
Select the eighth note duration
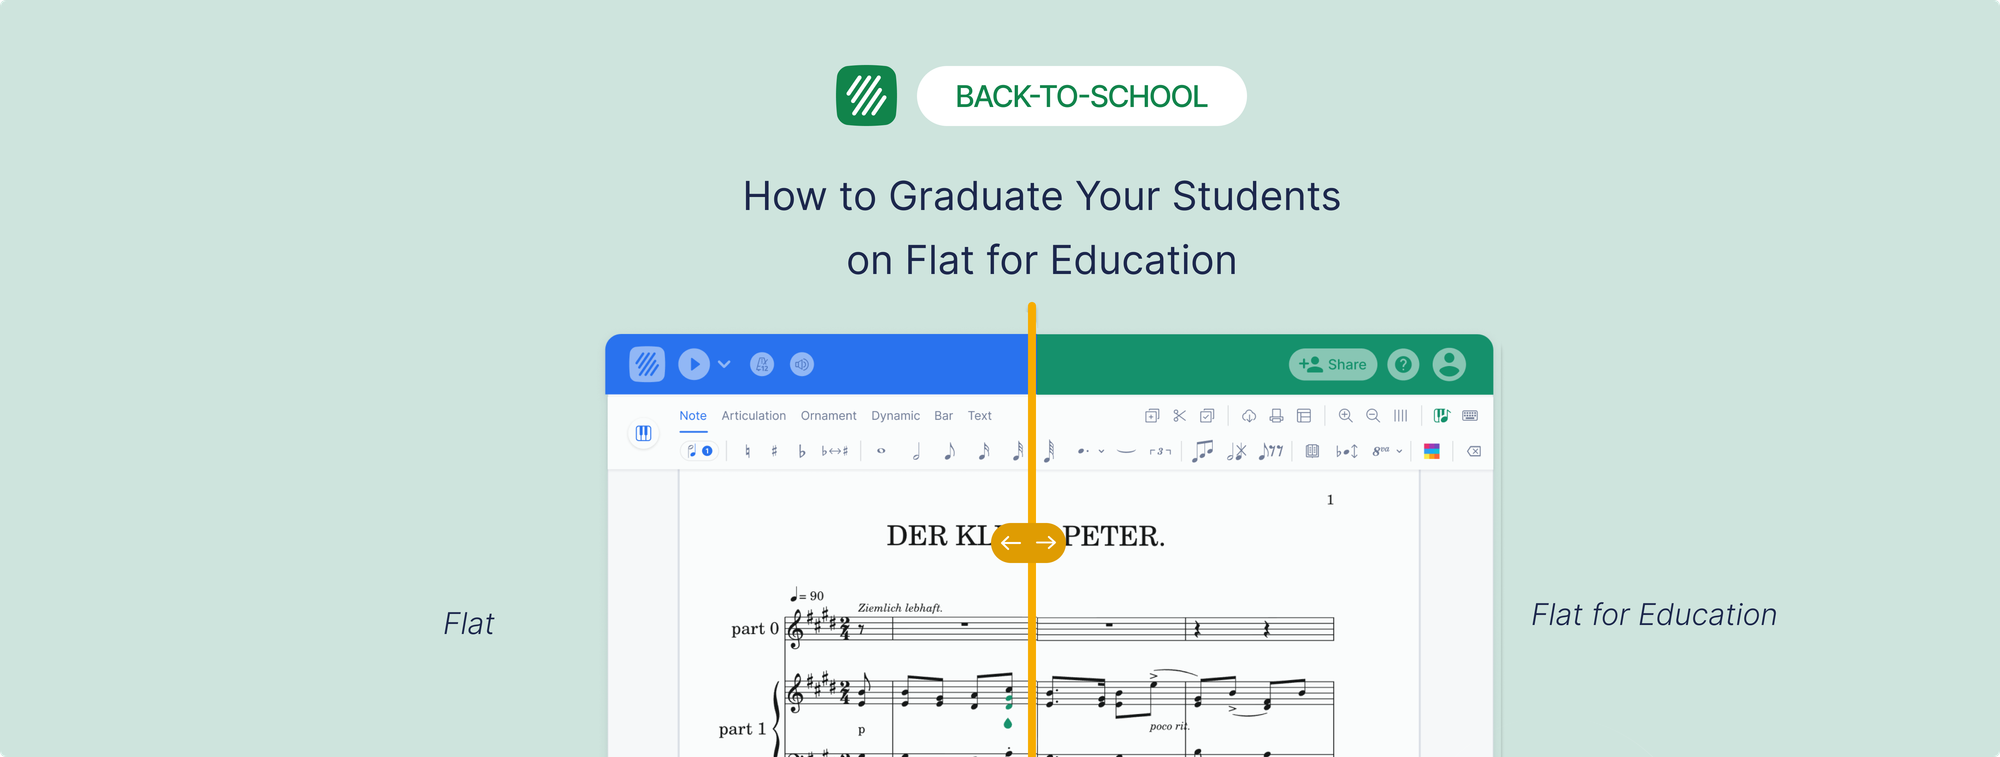[x=950, y=452]
